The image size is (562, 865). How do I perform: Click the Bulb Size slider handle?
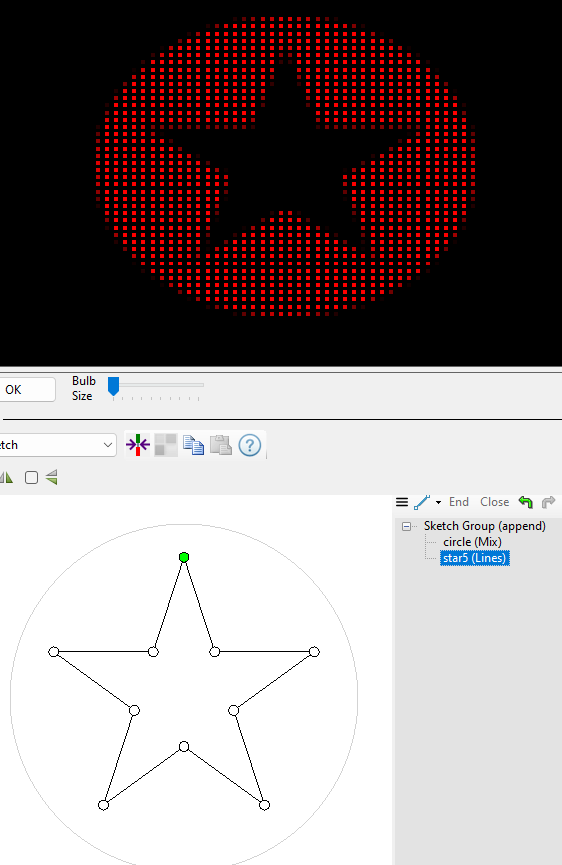click(x=114, y=386)
